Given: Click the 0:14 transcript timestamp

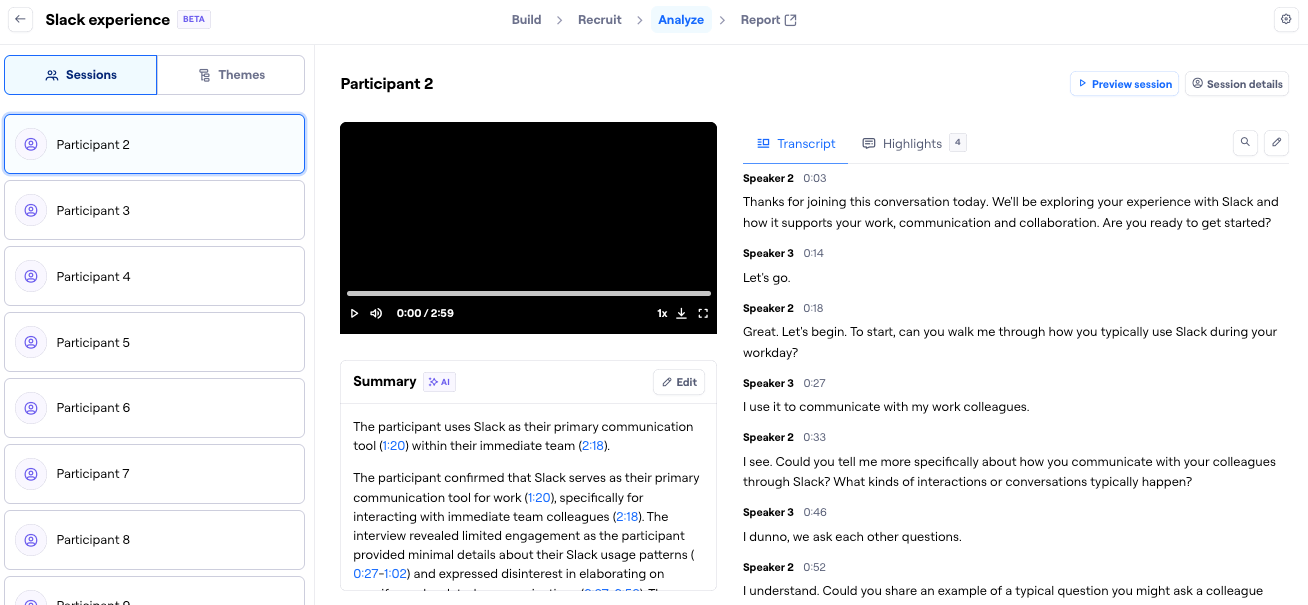Looking at the screenshot, I should (x=813, y=253).
